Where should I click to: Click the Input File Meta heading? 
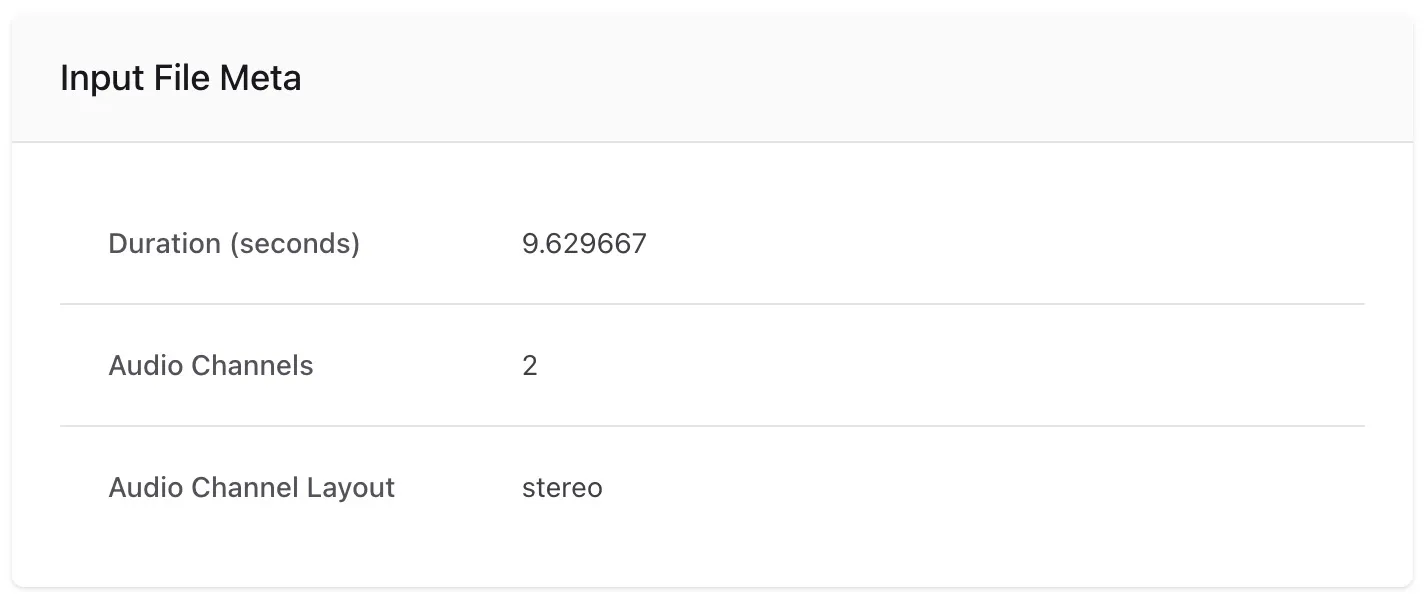coord(180,78)
